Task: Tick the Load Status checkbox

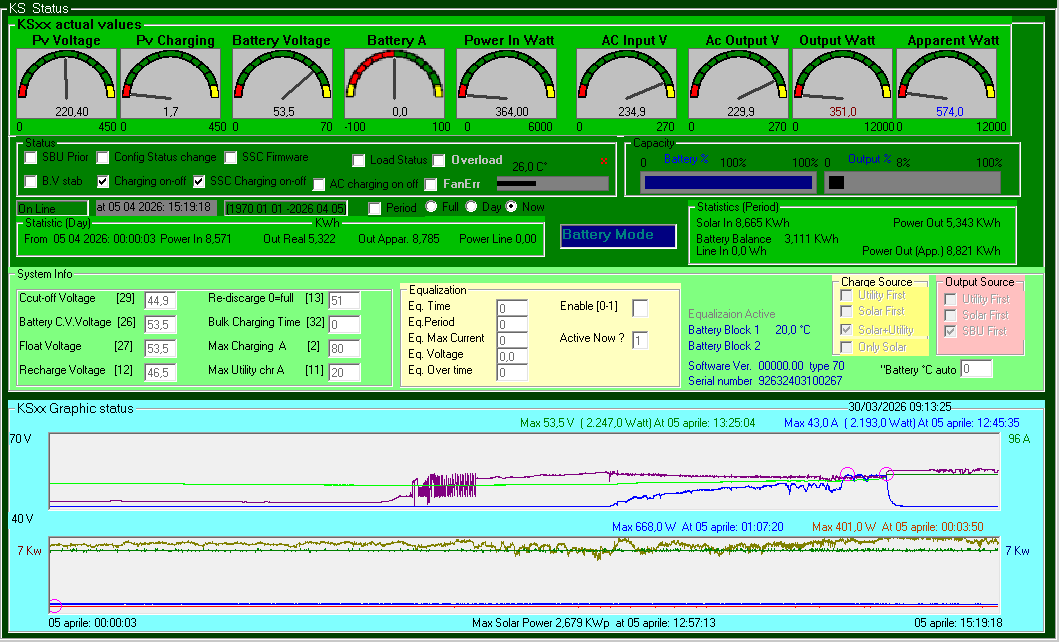Action: (x=360, y=161)
